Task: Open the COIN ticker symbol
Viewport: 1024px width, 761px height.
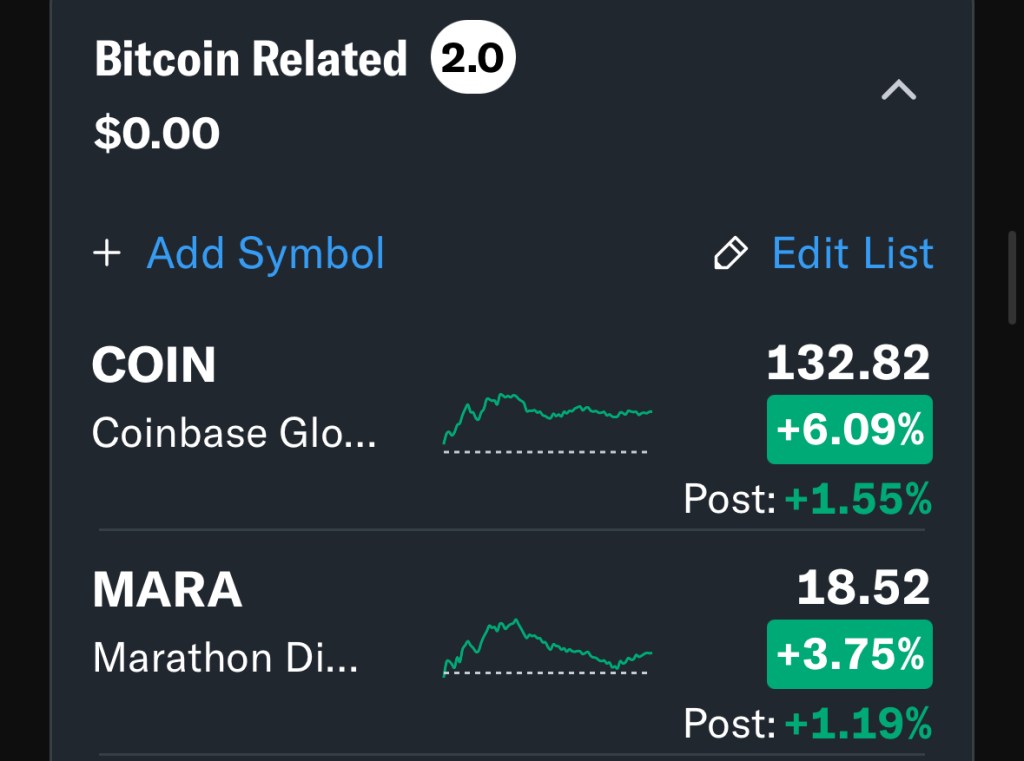Action: click(x=154, y=366)
